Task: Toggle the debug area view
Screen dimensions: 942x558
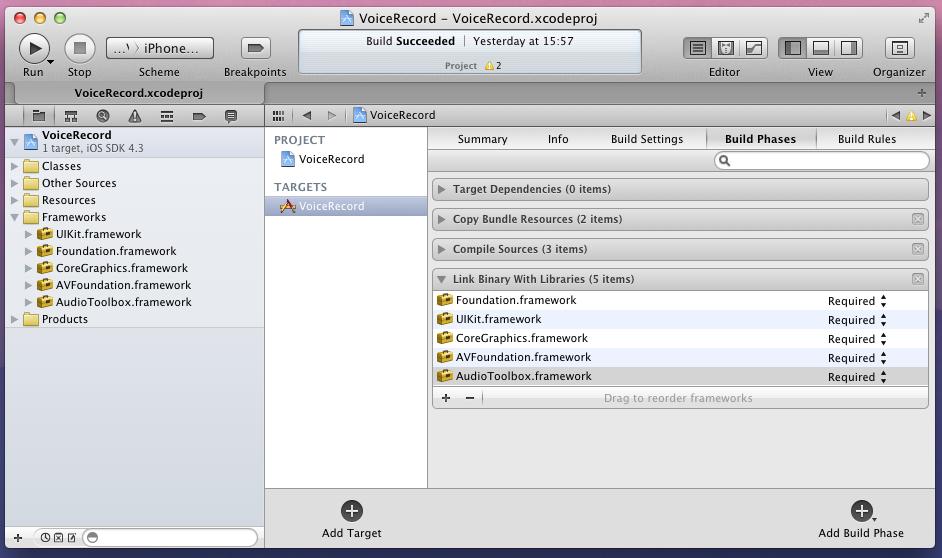Action: coord(821,48)
